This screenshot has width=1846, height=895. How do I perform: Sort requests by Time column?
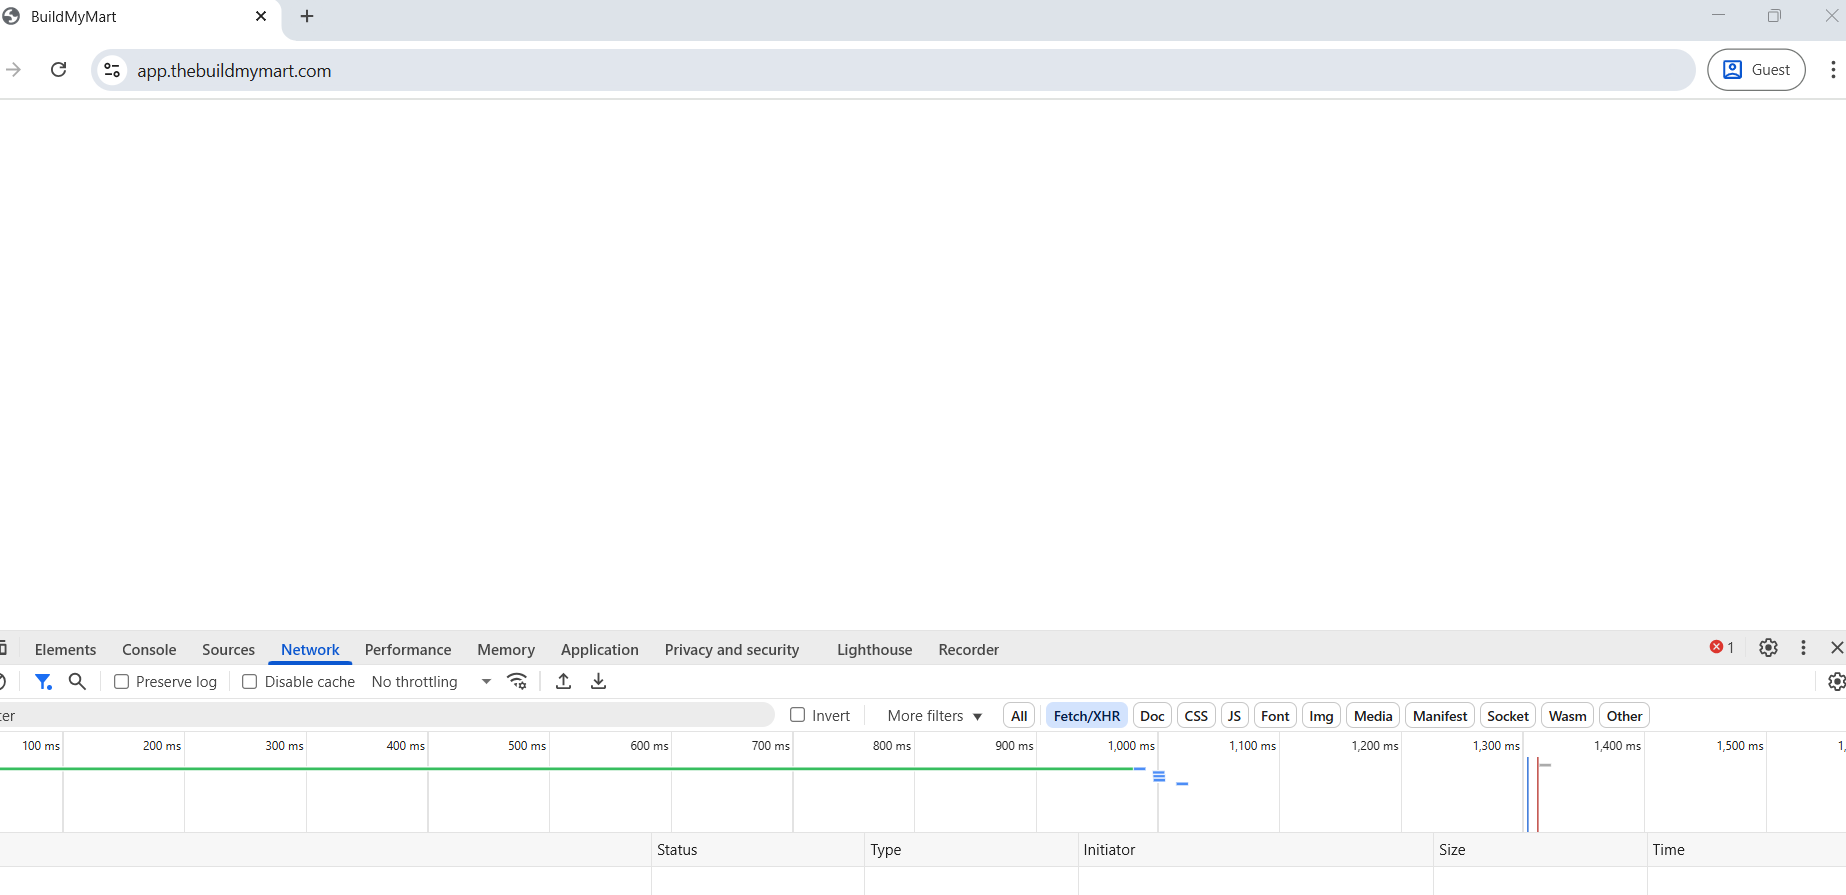(x=1746, y=850)
